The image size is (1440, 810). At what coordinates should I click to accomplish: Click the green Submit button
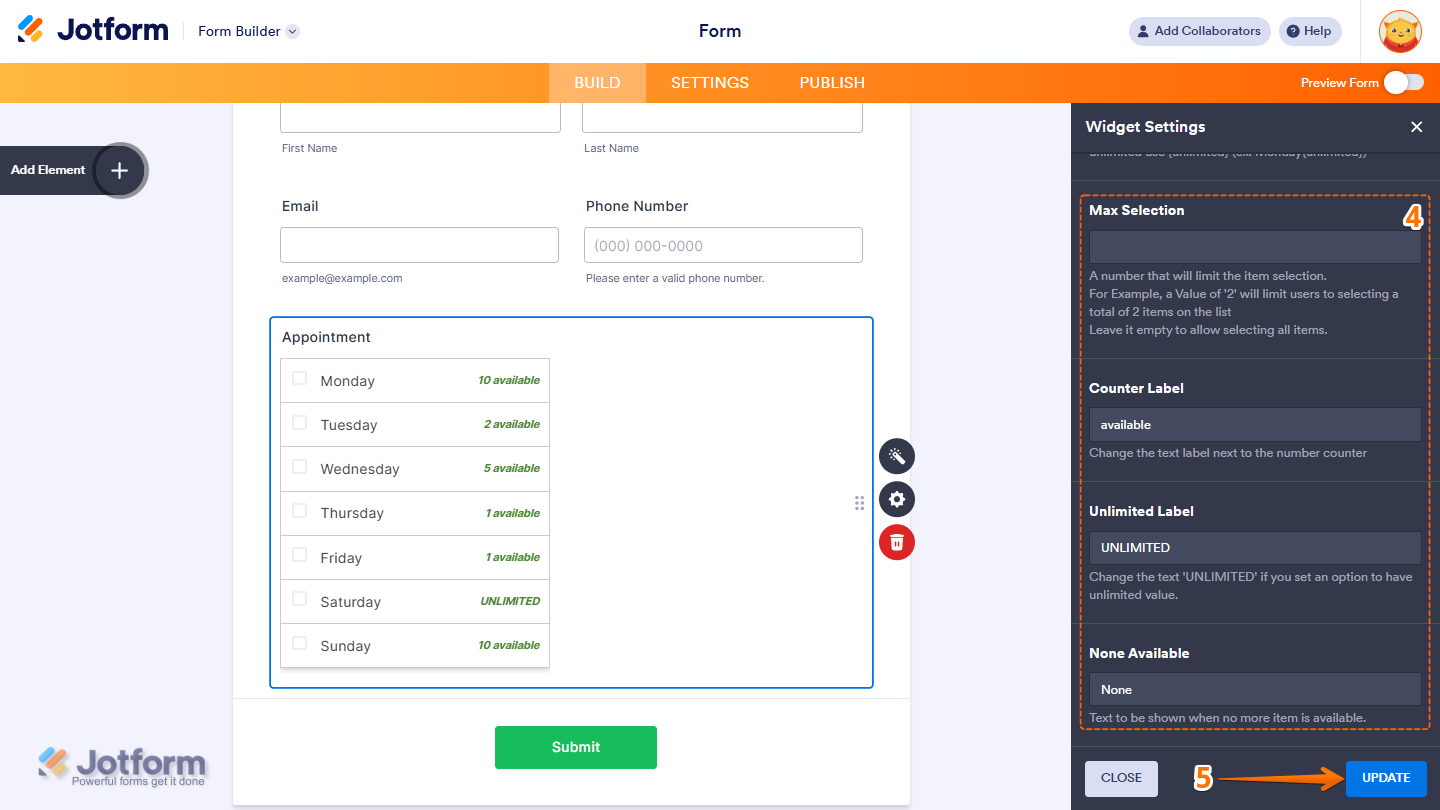(576, 747)
